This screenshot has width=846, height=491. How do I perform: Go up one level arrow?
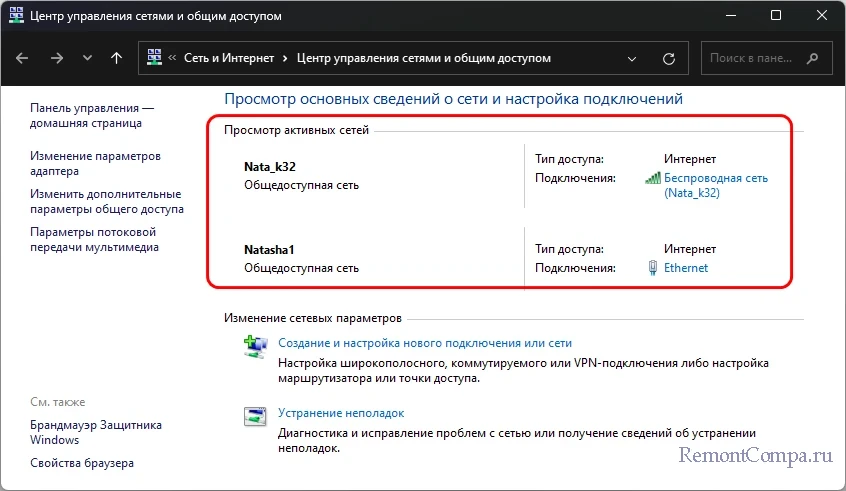click(117, 58)
